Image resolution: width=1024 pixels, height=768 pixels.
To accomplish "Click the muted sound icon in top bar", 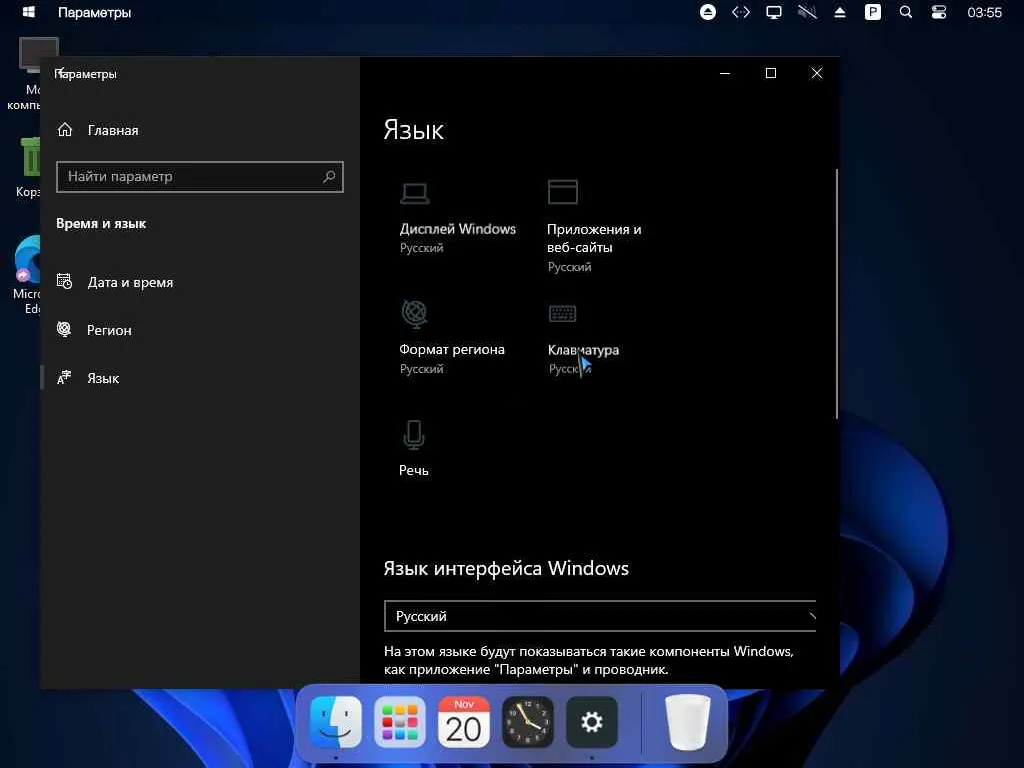I will (807, 12).
